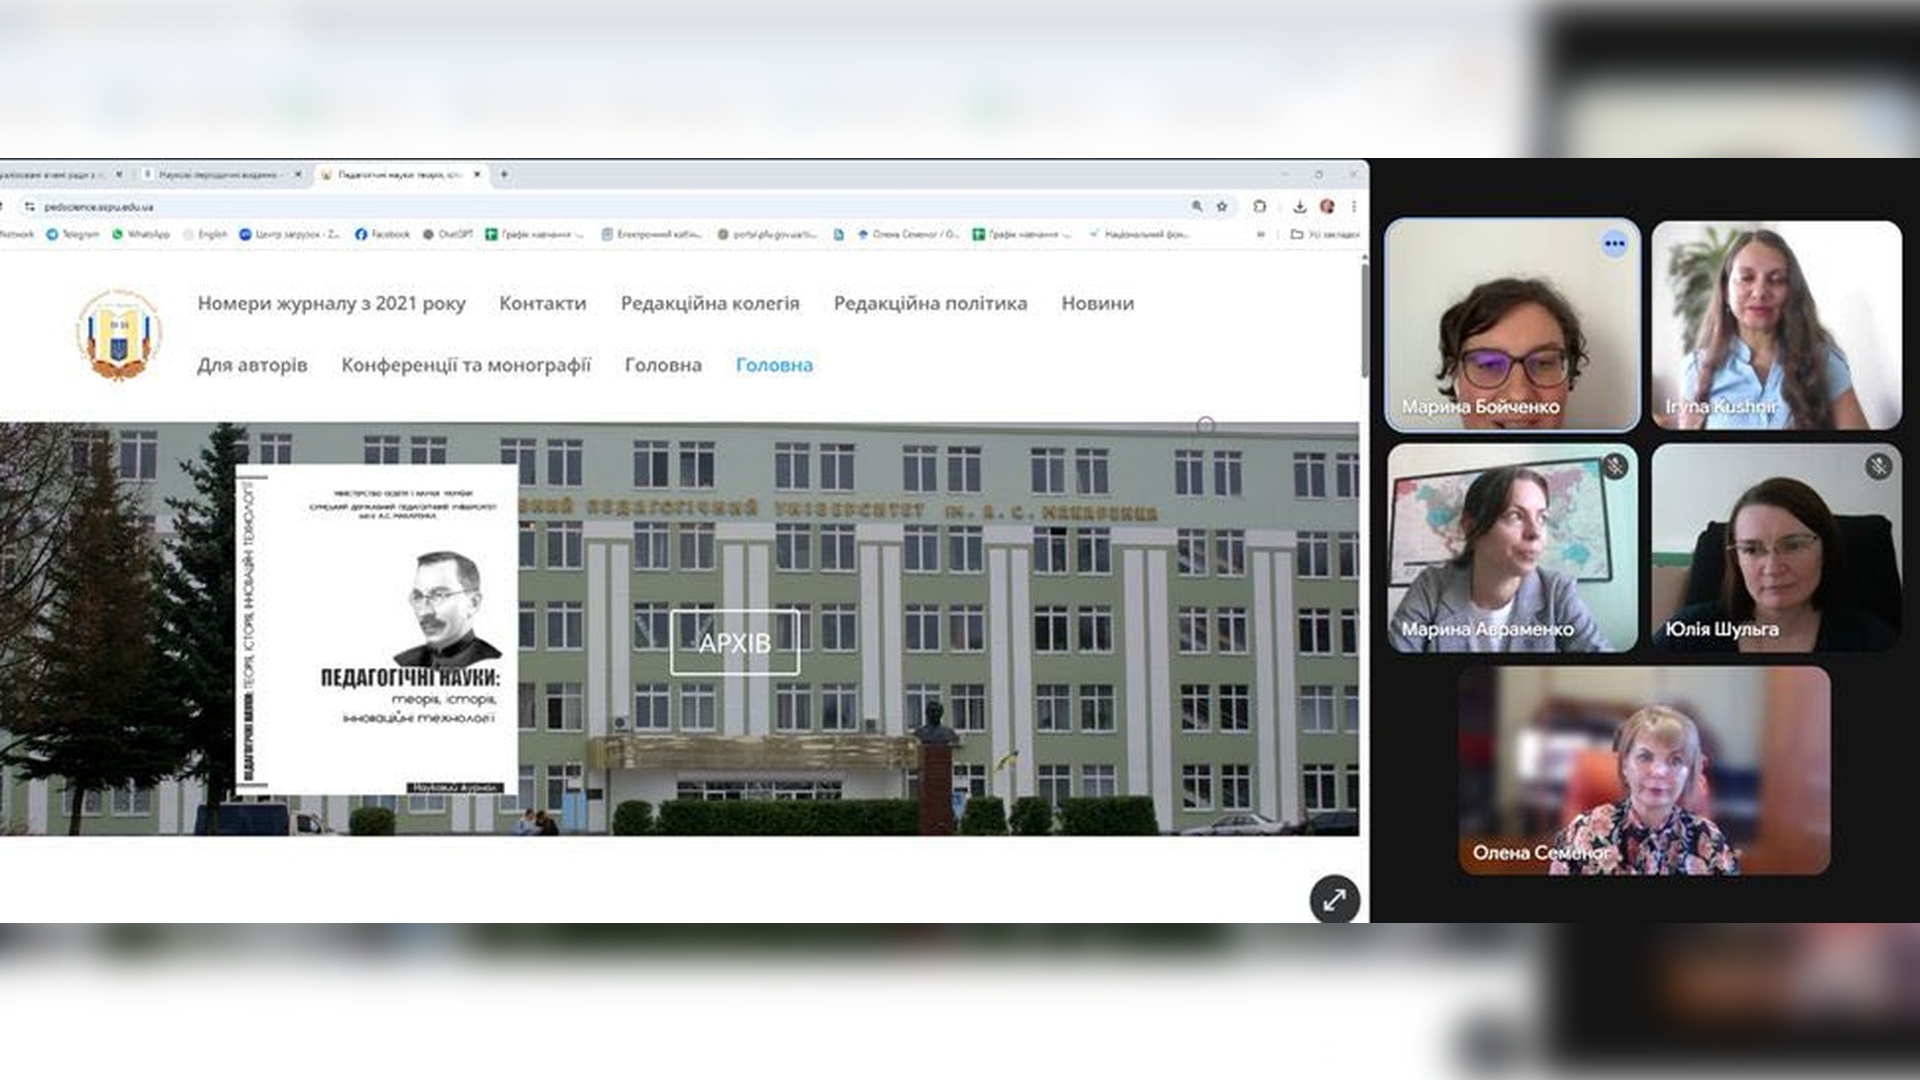Go to the Для авторів page
The height and width of the screenshot is (1080, 1920).
252,365
